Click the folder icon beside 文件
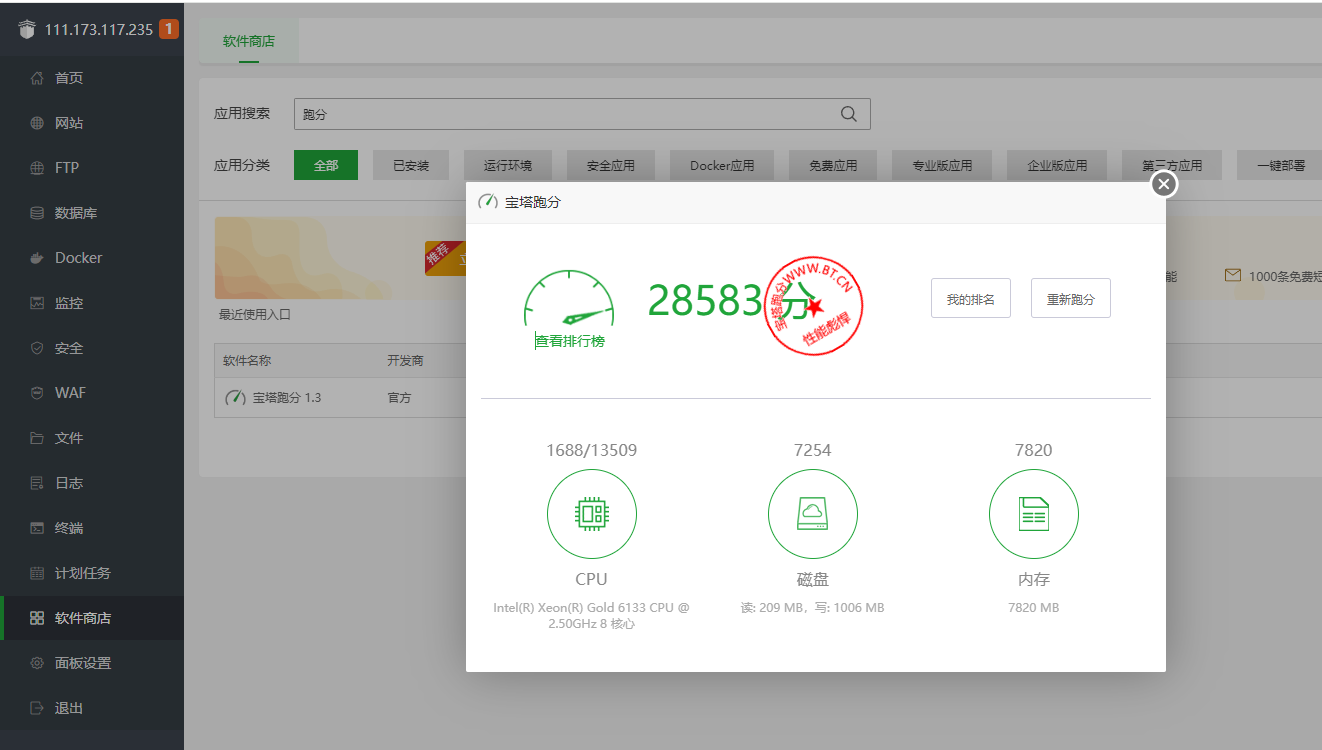 pos(37,438)
